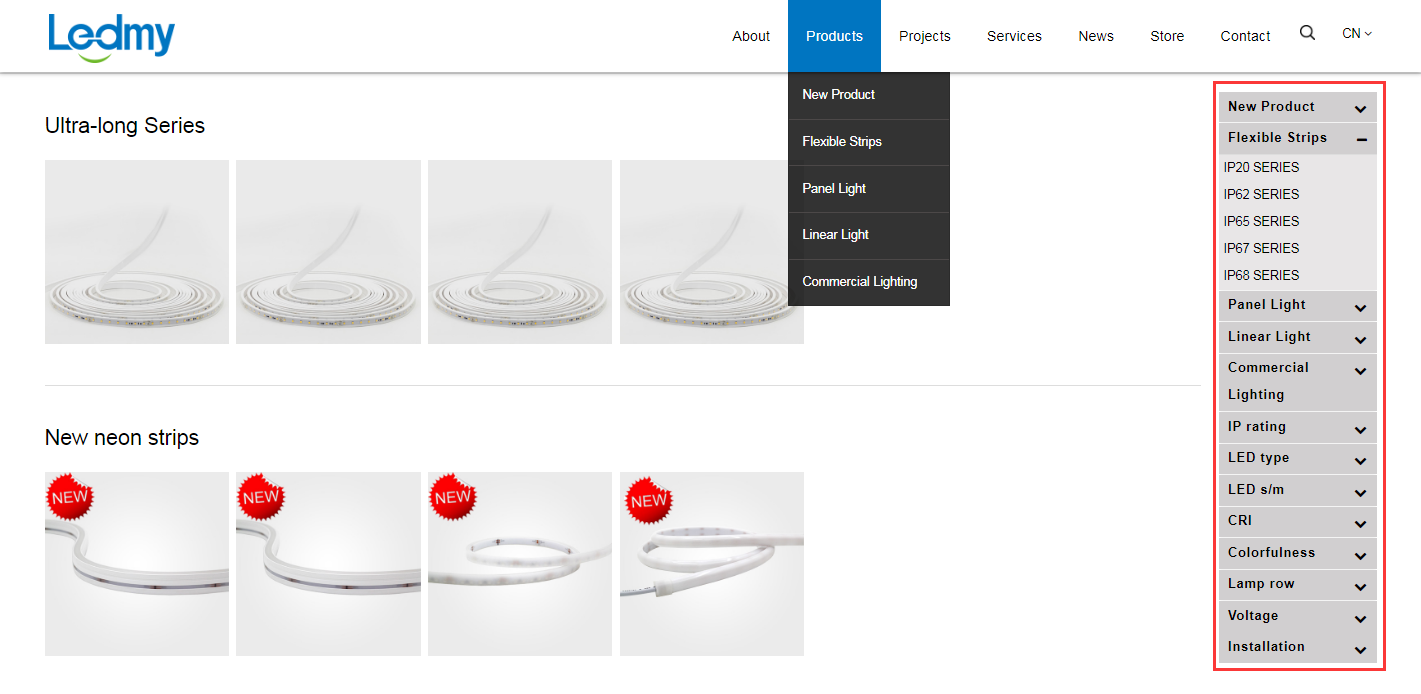Click the Ledmy logo

pos(111,38)
